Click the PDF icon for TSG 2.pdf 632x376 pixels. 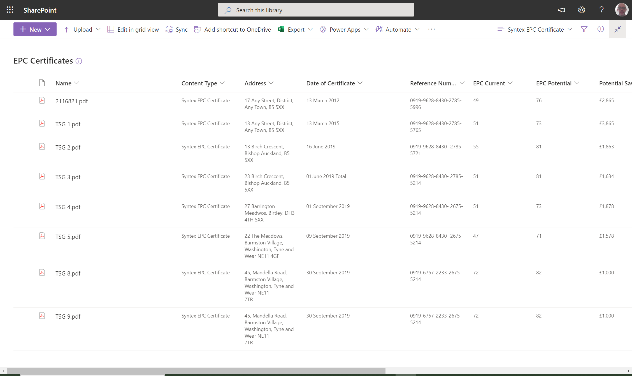pos(42,147)
